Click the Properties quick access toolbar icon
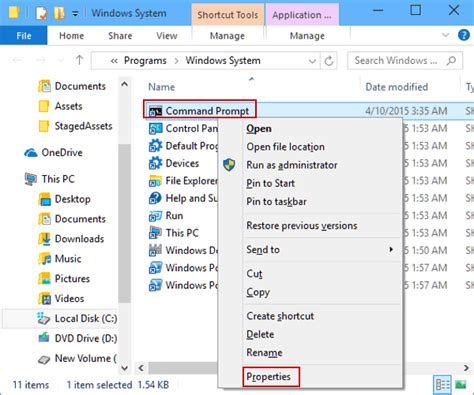 (x=41, y=13)
